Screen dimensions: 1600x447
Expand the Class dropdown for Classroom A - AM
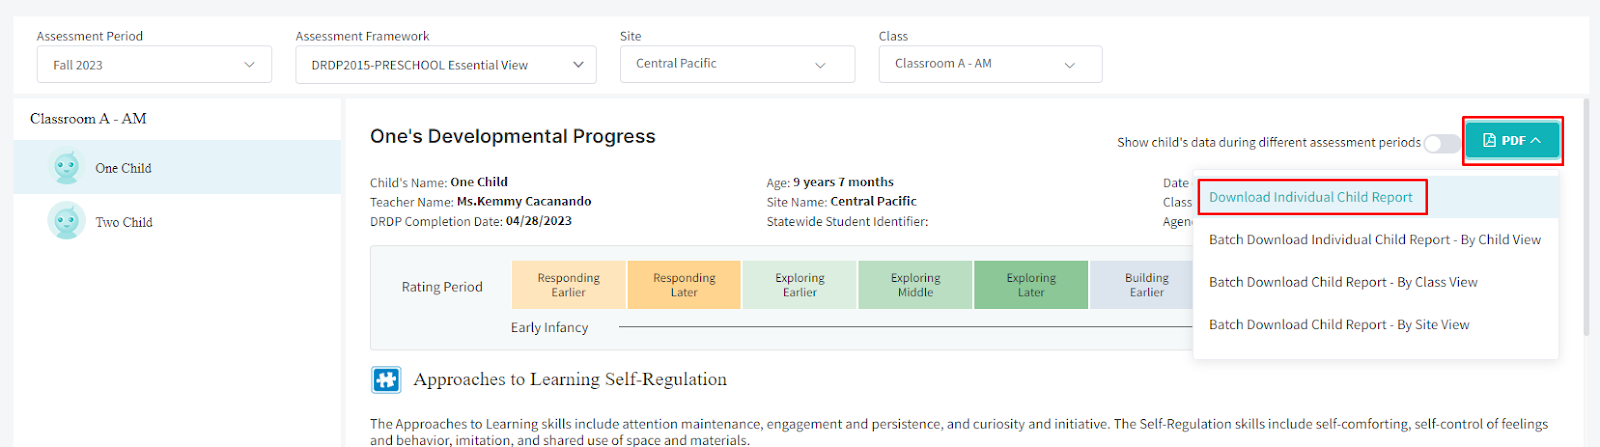990,64
